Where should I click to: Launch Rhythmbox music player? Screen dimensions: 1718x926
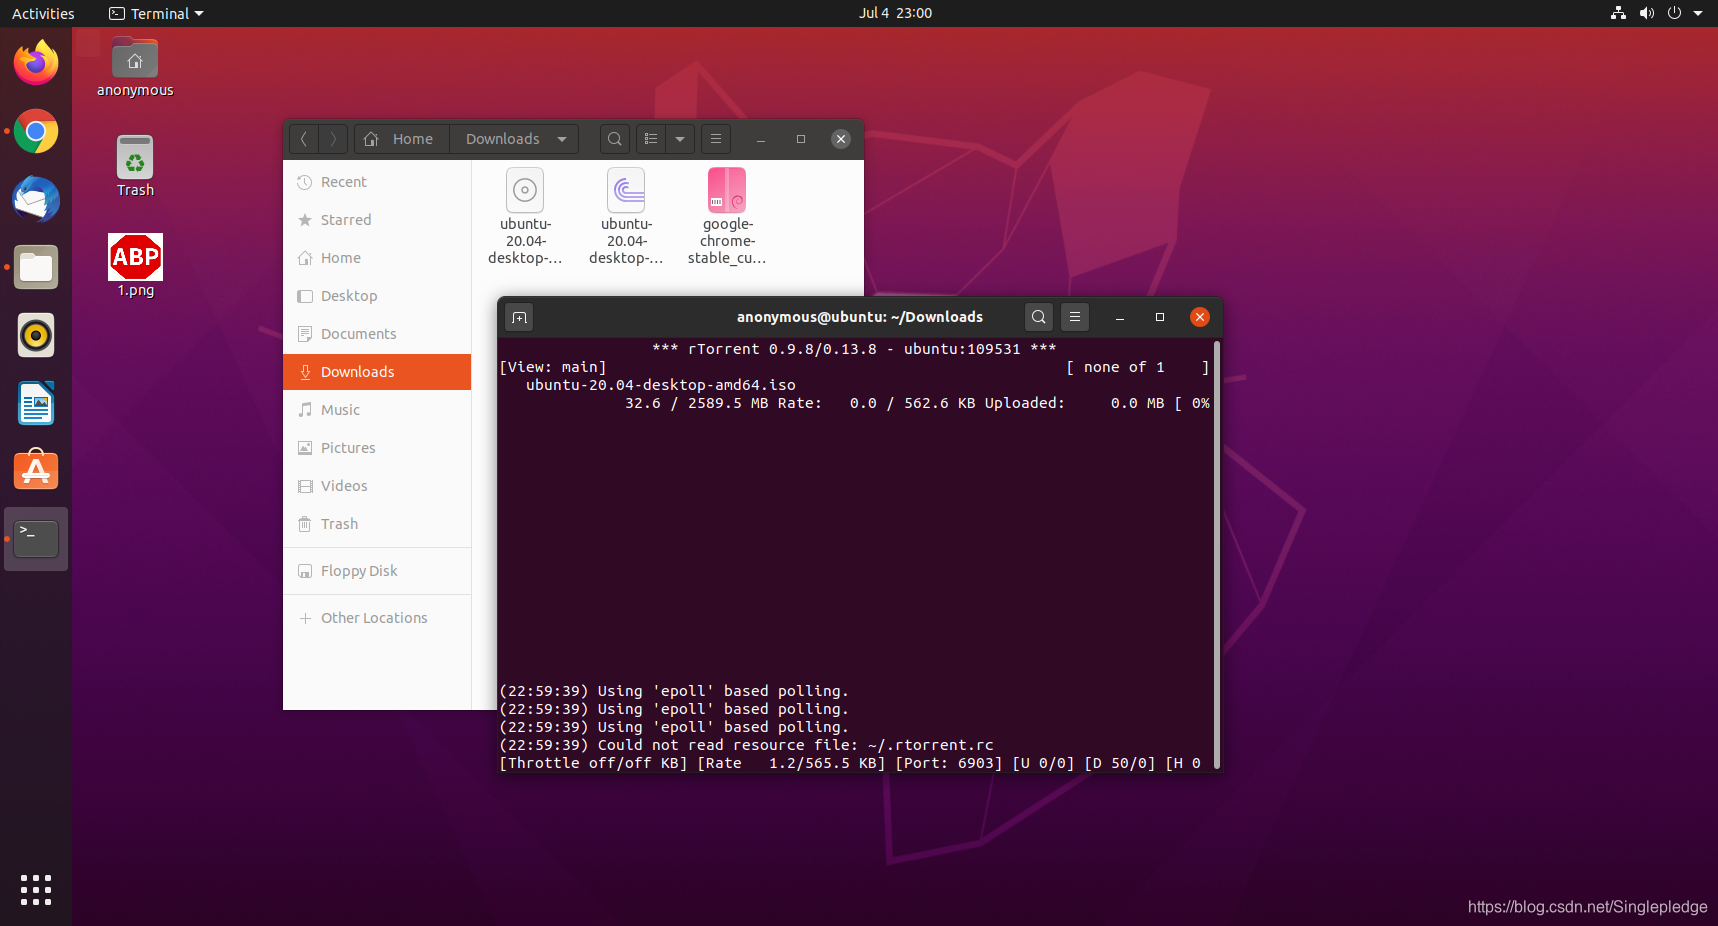(36, 335)
